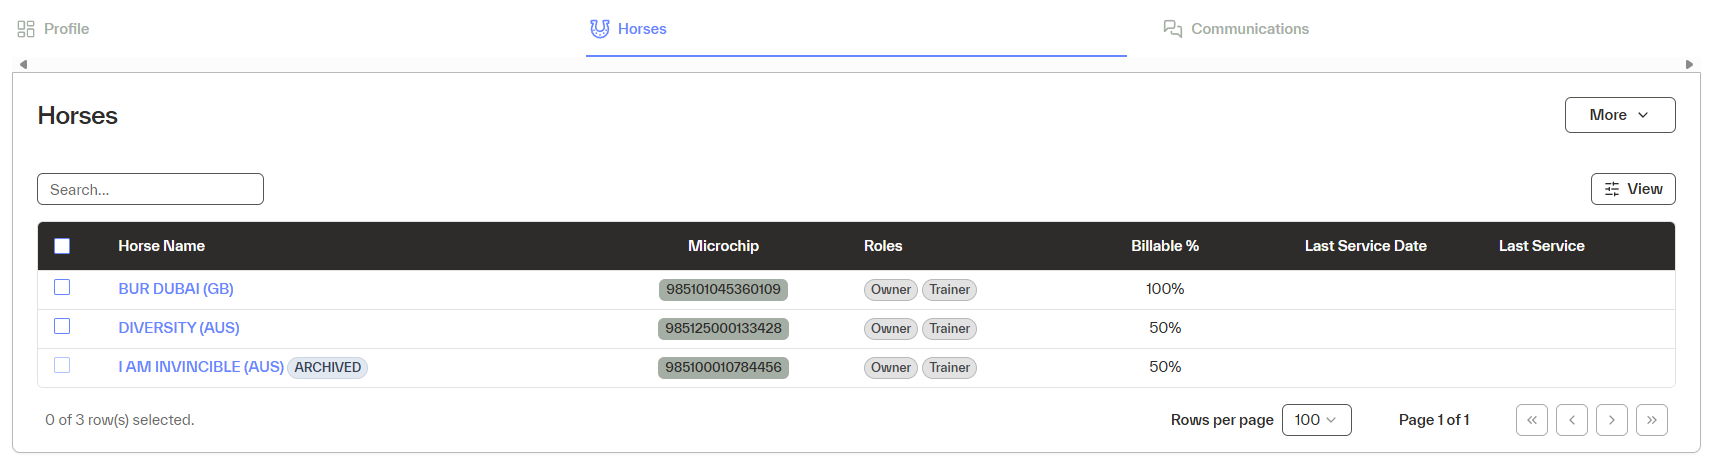Open the DIVERSITY (AUS) horse link
1713x474 pixels.
[179, 328]
